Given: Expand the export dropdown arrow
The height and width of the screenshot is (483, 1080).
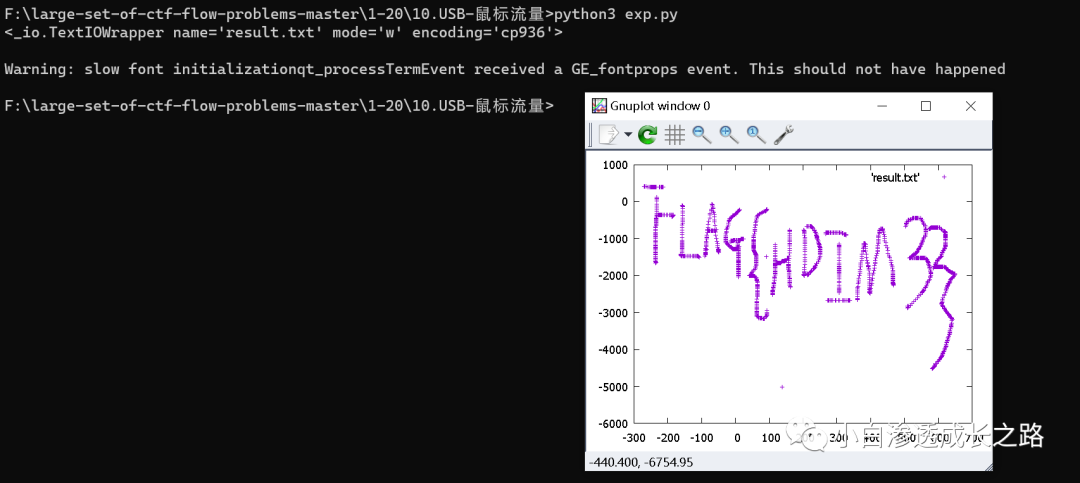Looking at the screenshot, I should [x=628, y=134].
